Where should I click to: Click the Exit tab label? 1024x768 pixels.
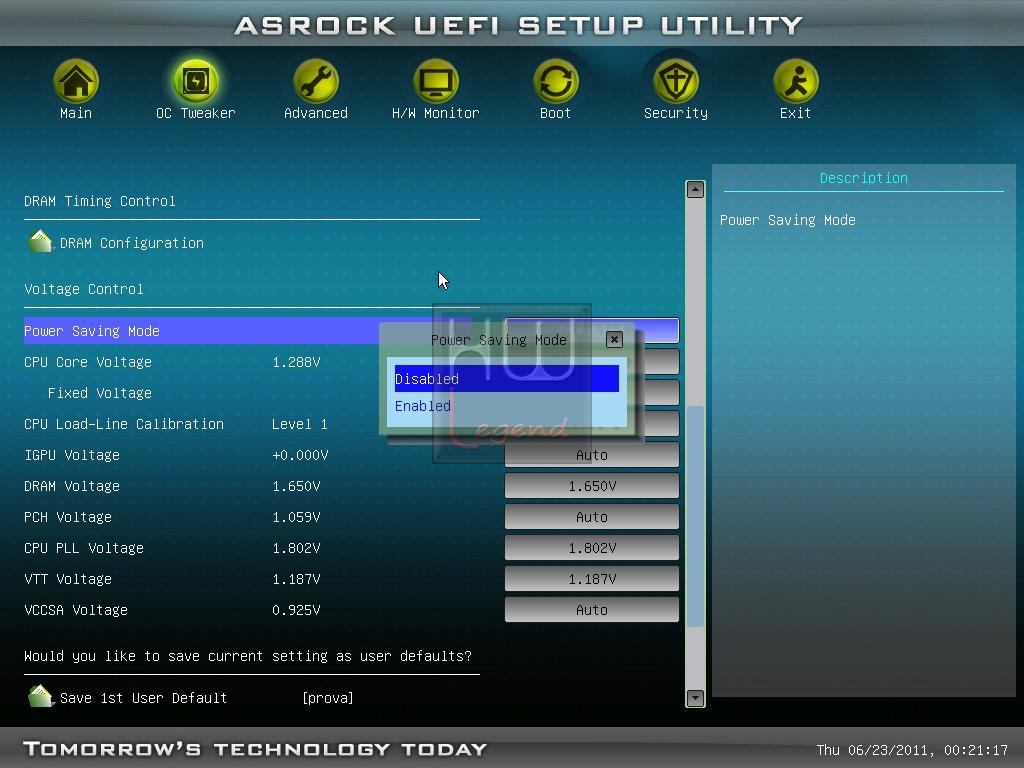pos(795,113)
